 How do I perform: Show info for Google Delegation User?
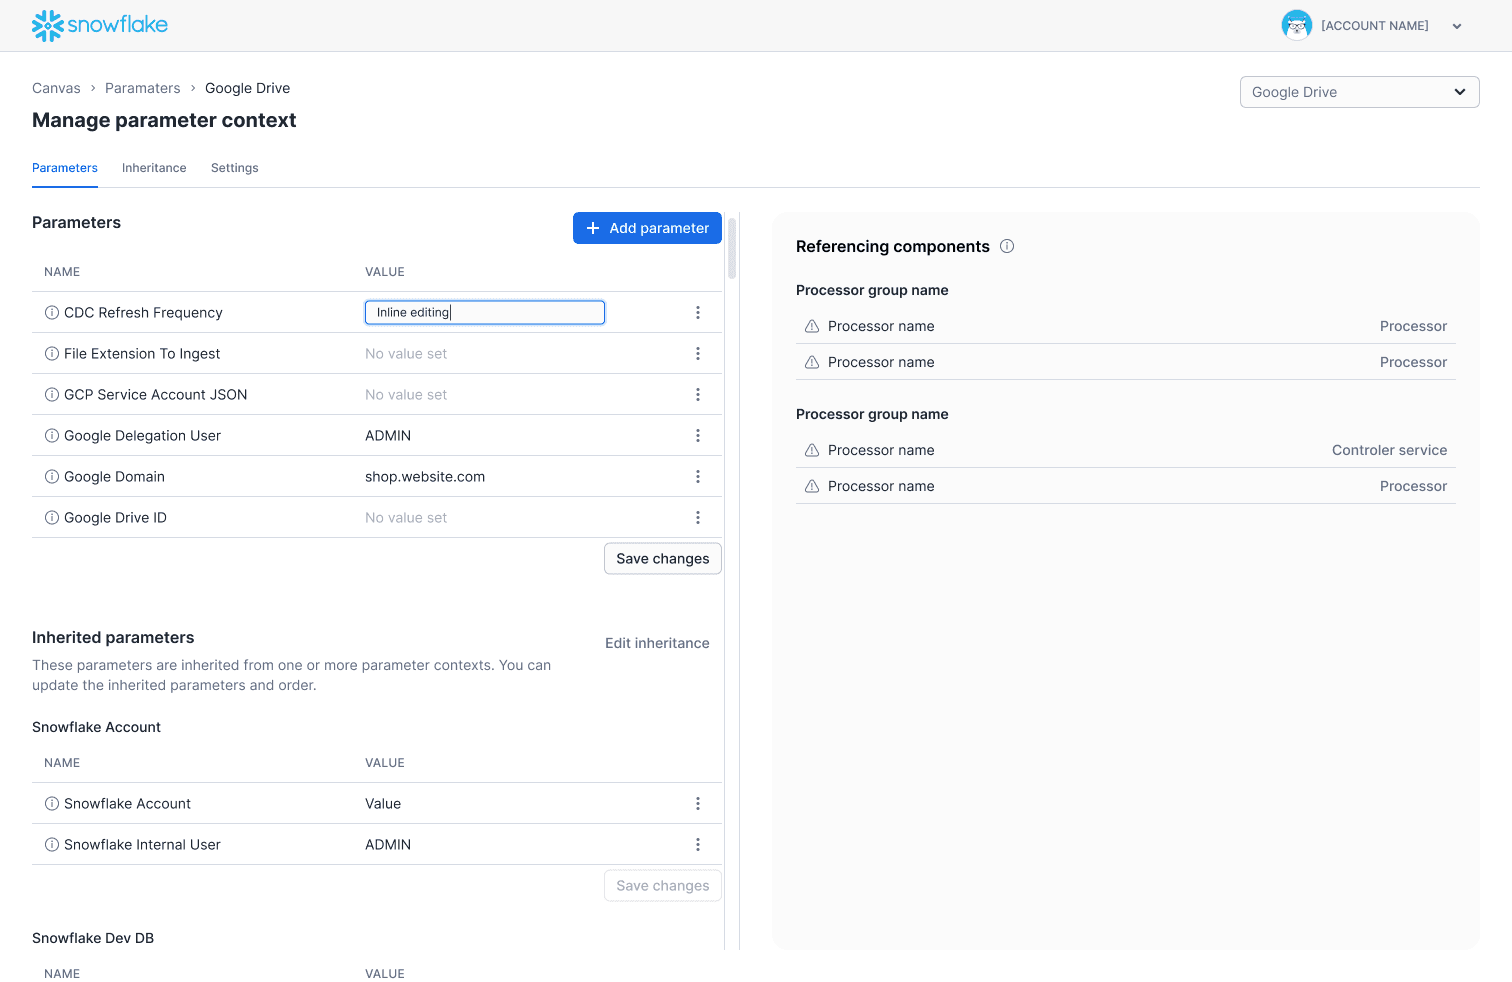point(52,436)
